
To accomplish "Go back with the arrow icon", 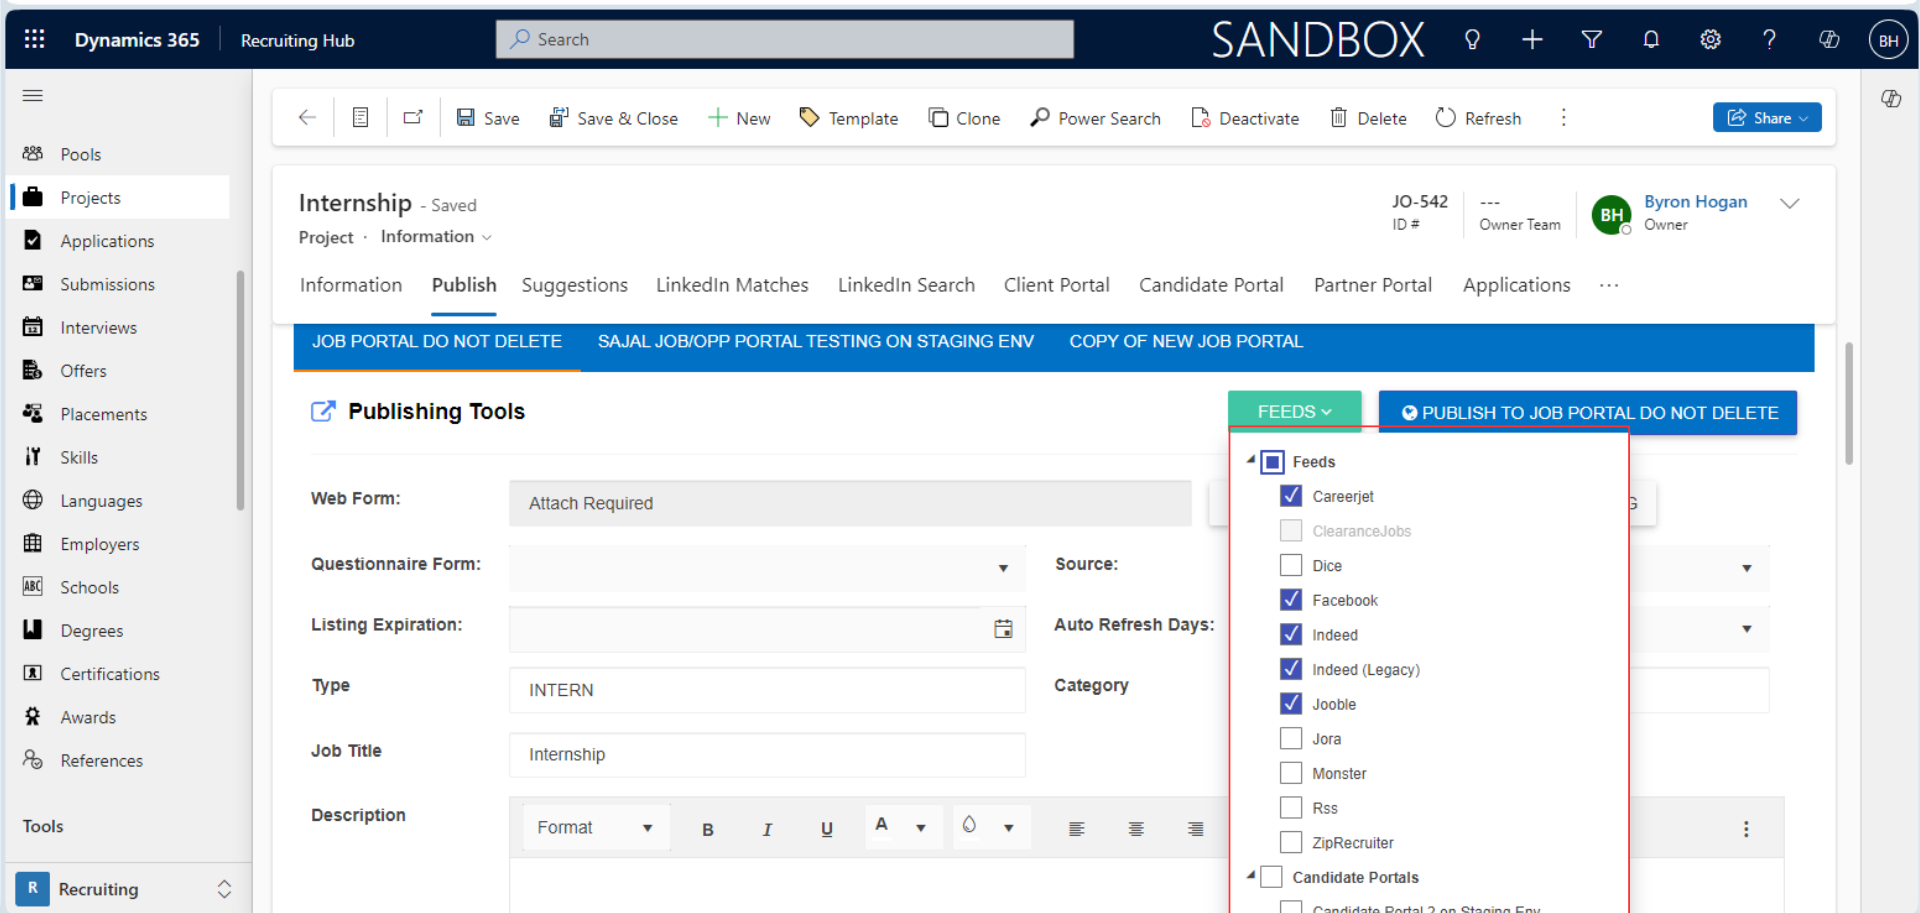I will [307, 118].
